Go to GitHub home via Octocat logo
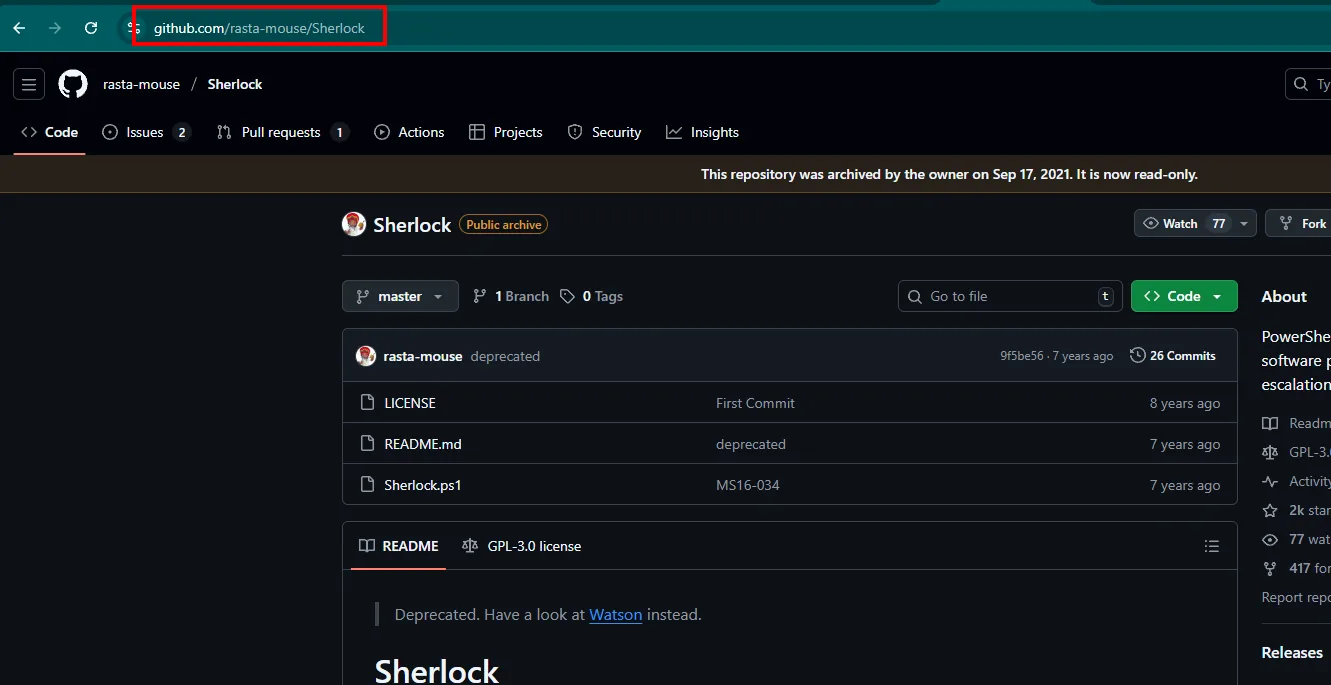The image size is (1331, 685). tap(73, 84)
